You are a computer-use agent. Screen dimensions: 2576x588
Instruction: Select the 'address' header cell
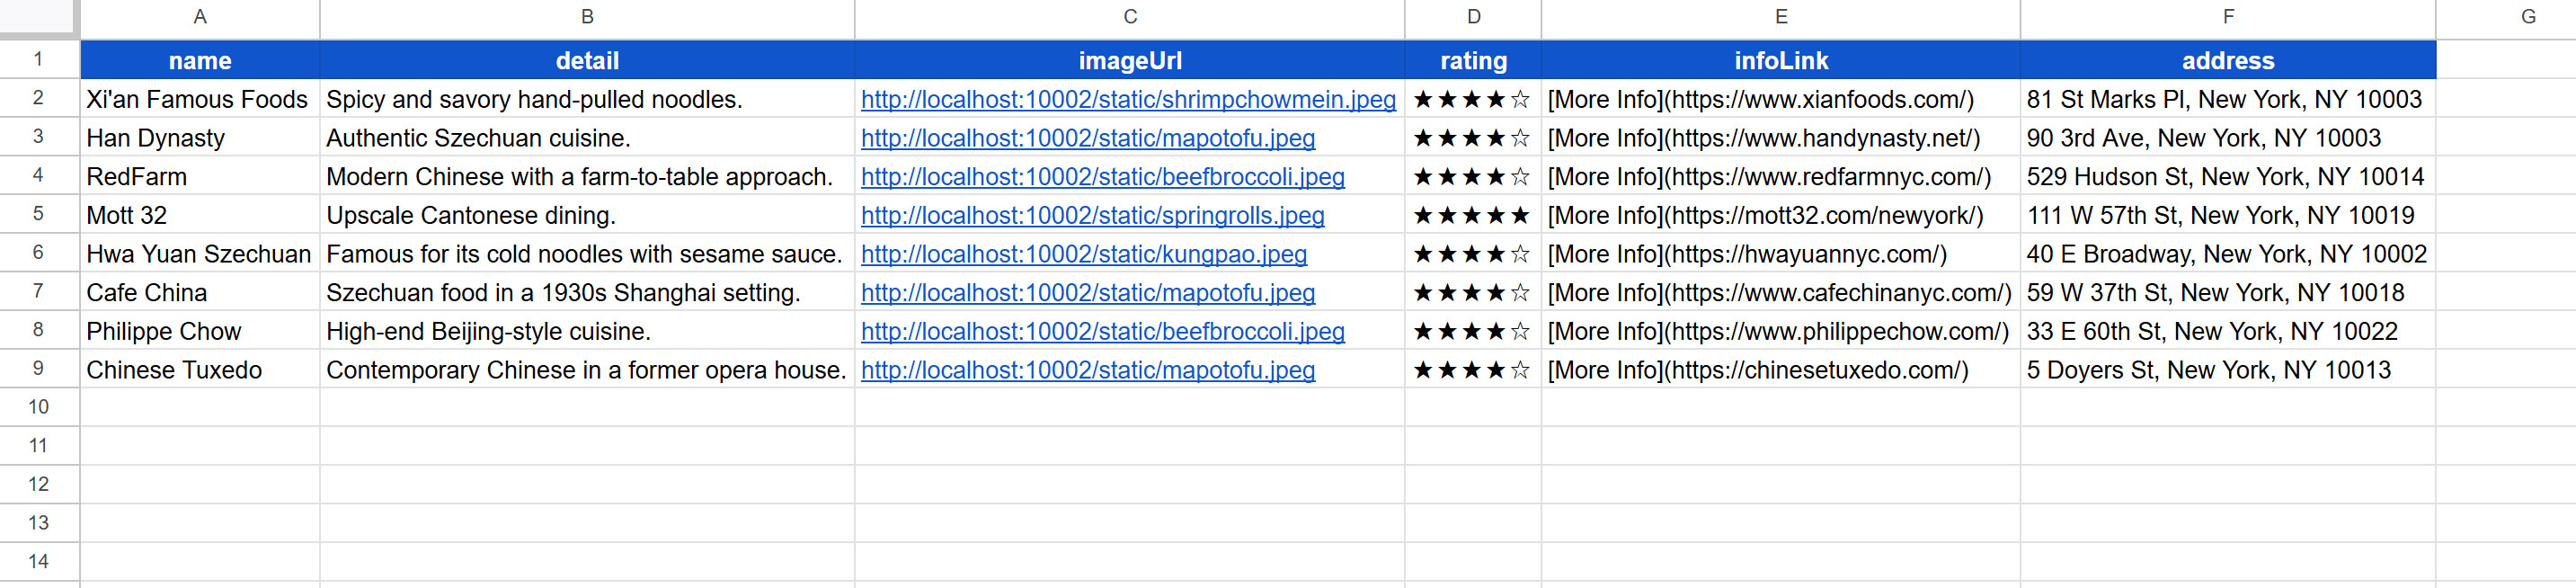pos(2227,61)
